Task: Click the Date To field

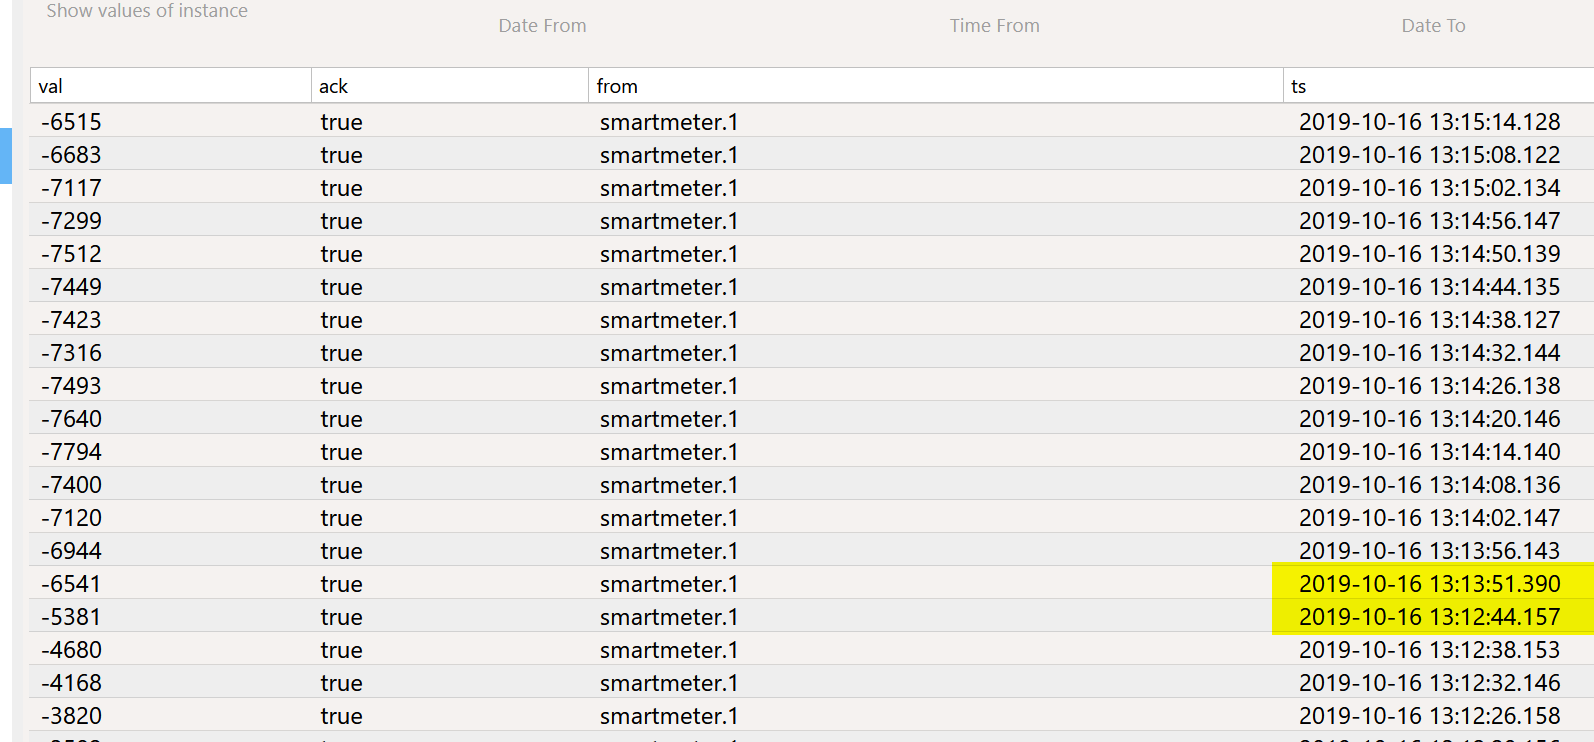Action: [1433, 26]
